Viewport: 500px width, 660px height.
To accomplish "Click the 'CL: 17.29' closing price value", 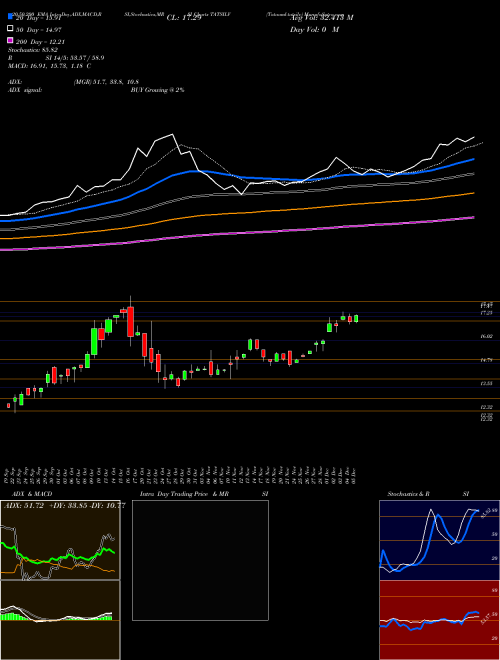I will [x=184, y=18].
